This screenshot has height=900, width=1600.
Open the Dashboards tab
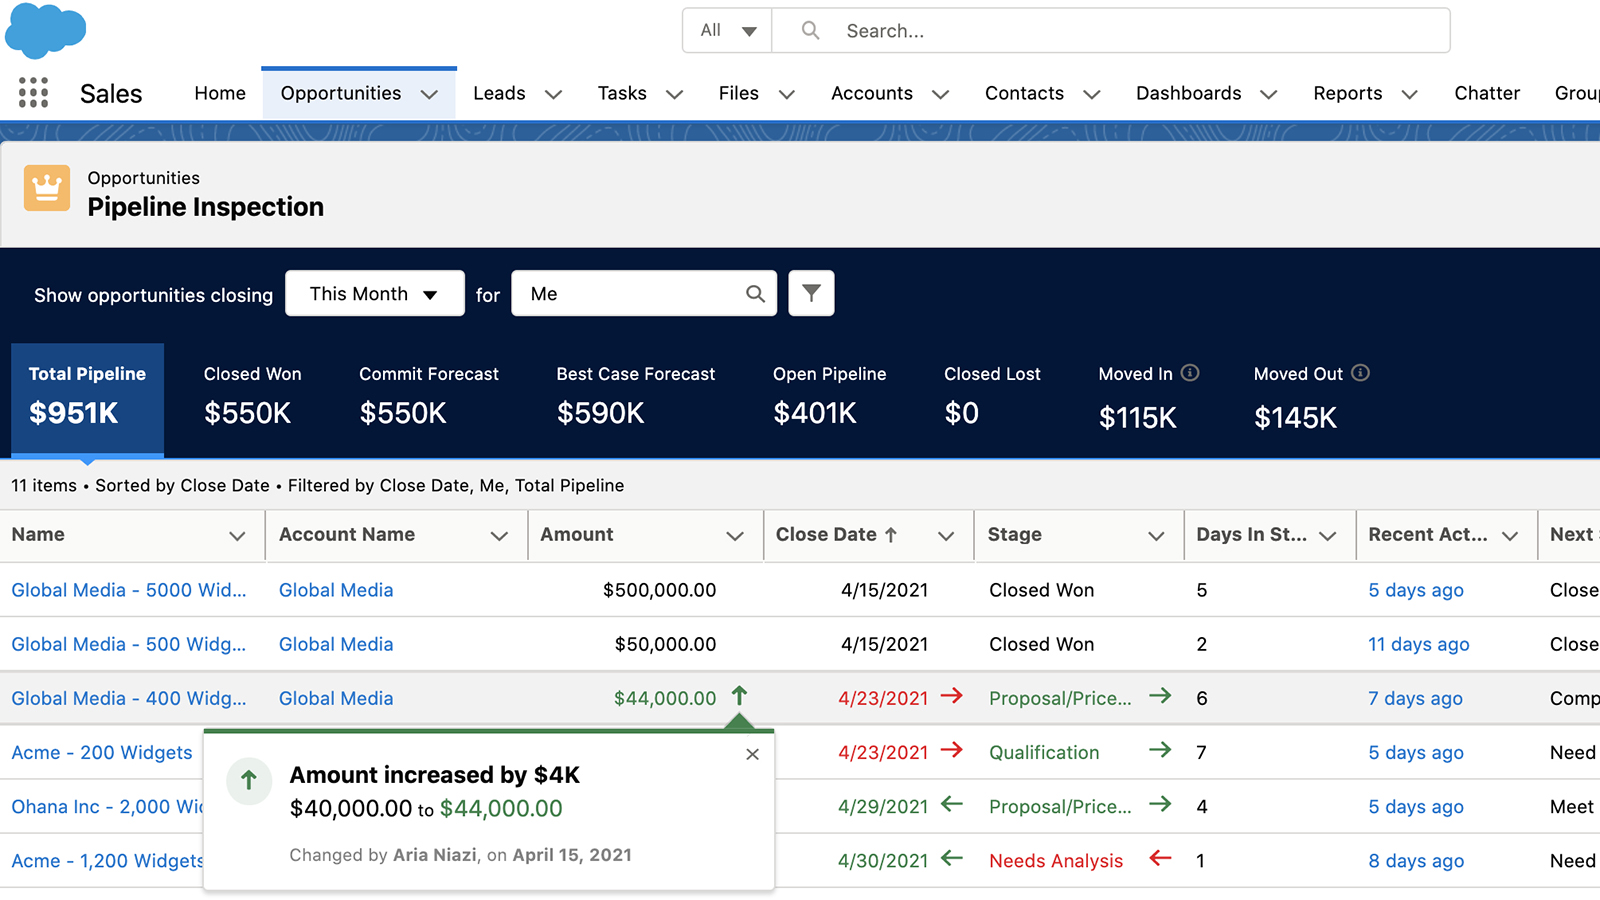coord(1188,93)
